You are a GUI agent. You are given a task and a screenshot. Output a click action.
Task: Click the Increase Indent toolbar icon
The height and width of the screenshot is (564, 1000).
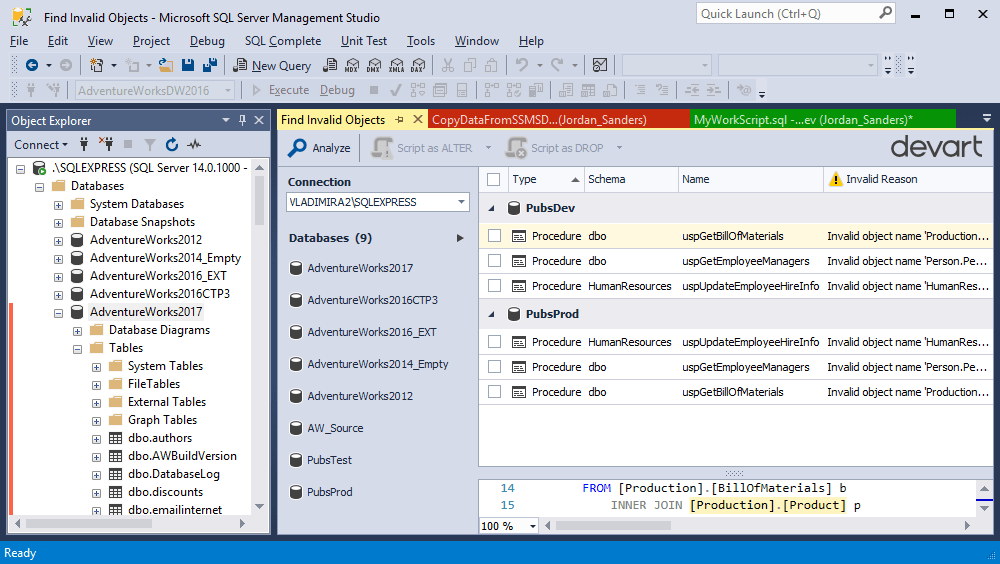(x=714, y=91)
